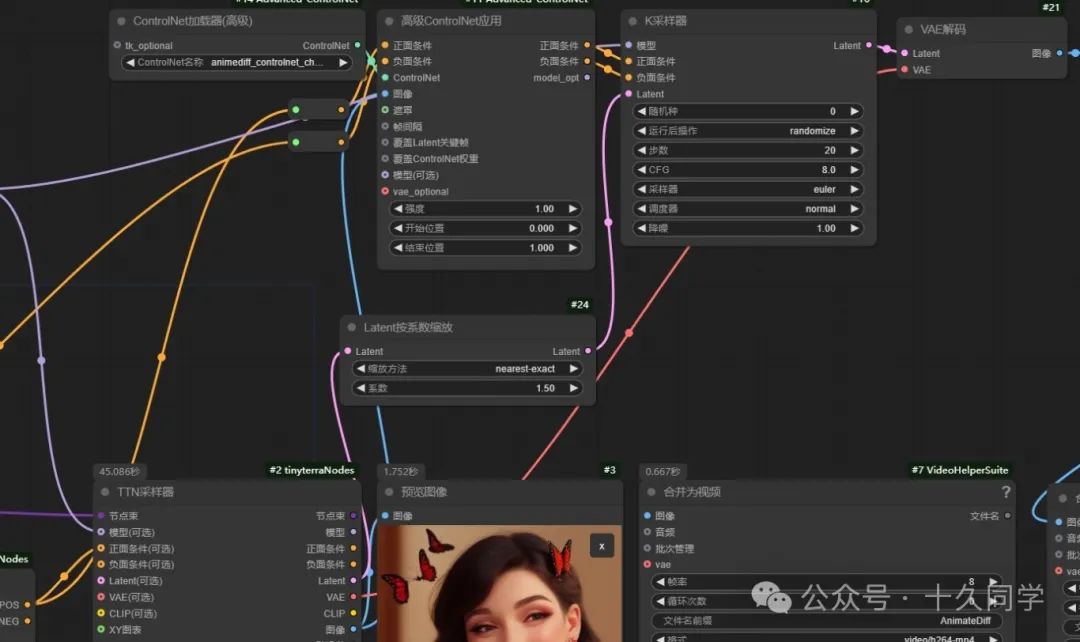Click the tk_optional input socket
The width and height of the screenshot is (1080, 642).
pyautogui.click(x=117, y=45)
